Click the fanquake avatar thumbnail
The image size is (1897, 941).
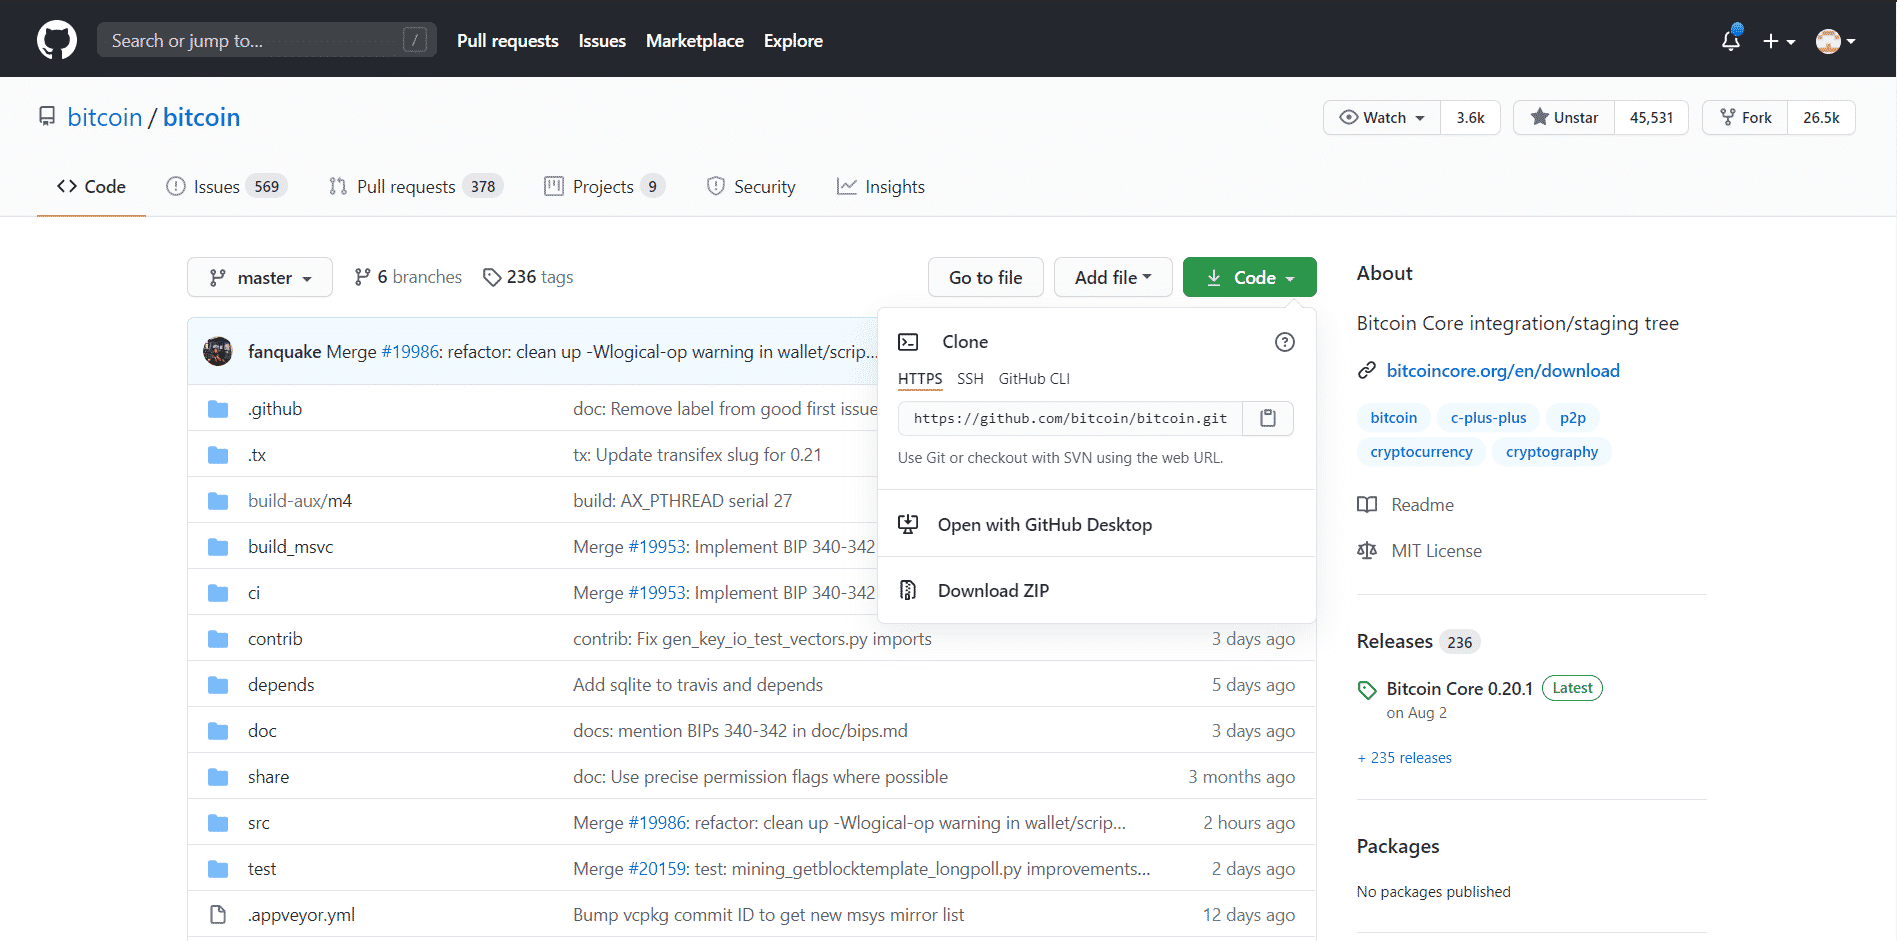click(218, 351)
